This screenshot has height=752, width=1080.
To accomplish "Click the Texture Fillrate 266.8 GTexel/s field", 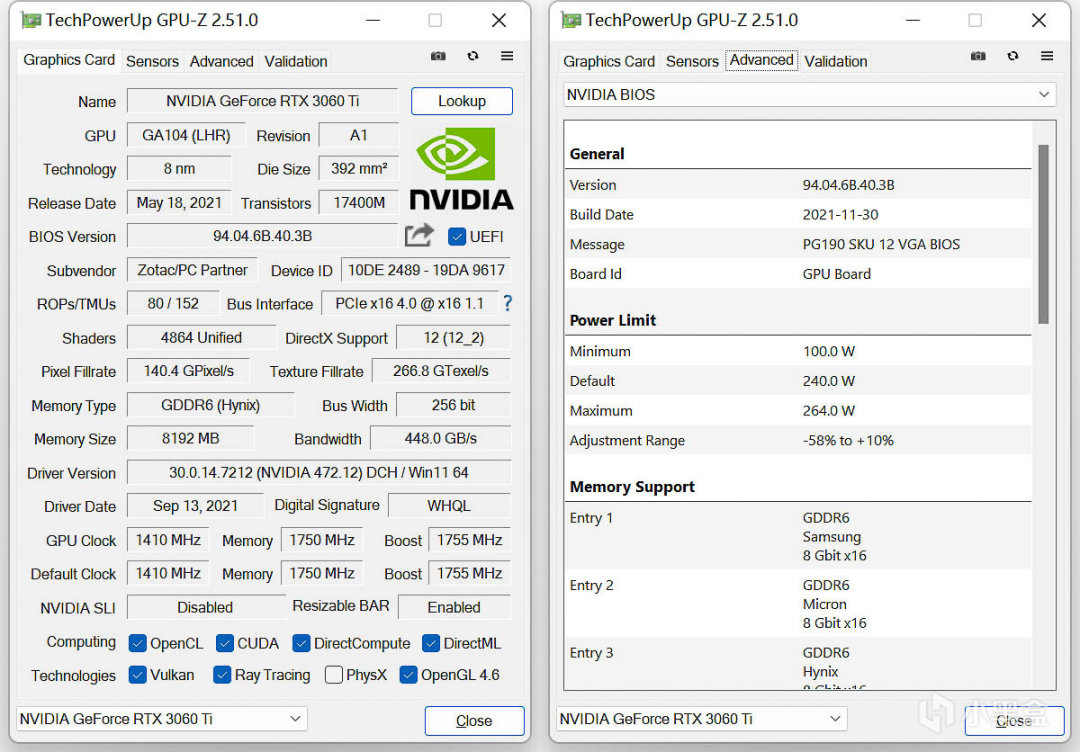I will pos(441,370).
